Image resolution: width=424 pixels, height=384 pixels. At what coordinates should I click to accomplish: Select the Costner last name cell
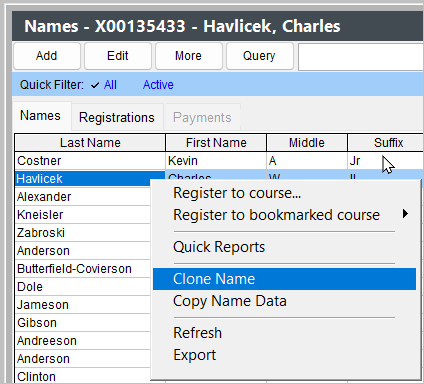tap(90, 161)
